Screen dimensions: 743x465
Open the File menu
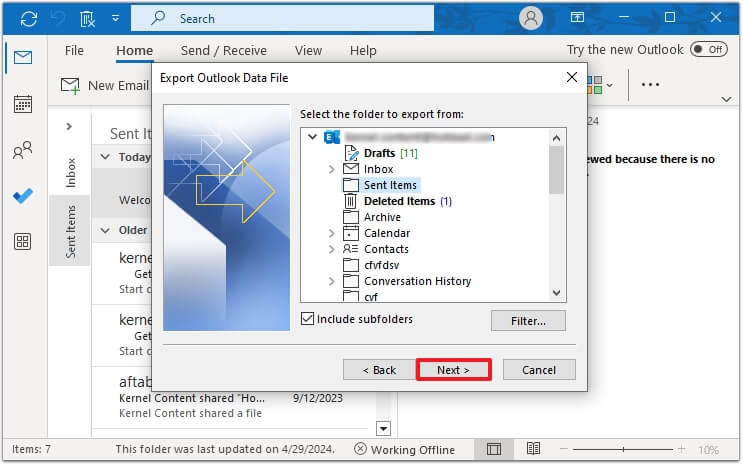pos(74,50)
